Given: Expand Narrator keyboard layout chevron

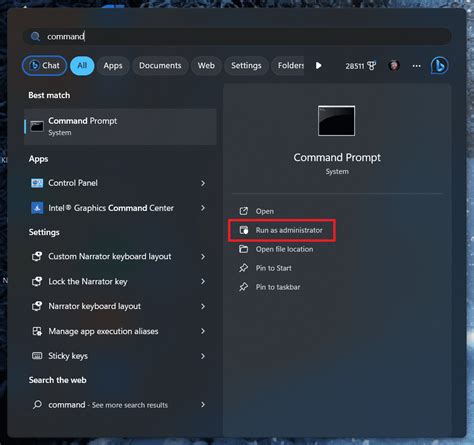Looking at the screenshot, I should [203, 306].
